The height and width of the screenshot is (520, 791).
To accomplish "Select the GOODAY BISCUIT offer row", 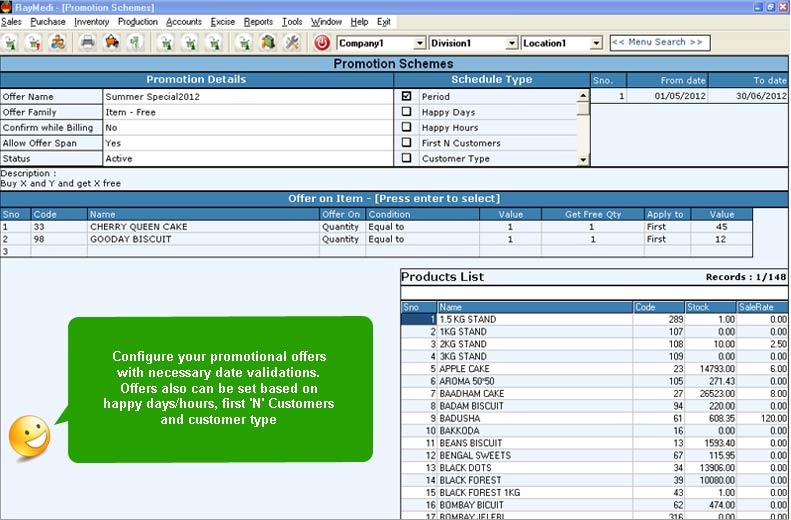I will point(376,239).
